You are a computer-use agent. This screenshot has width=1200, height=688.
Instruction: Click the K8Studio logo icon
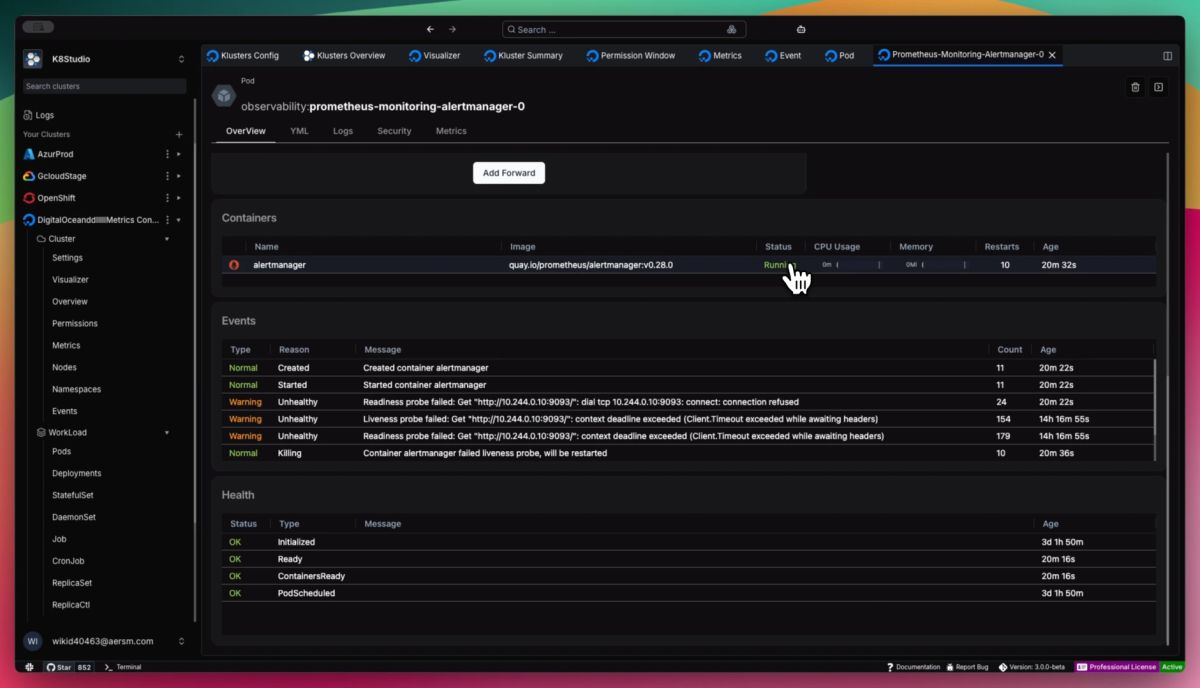pyautogui.click(x=33, y=59)
